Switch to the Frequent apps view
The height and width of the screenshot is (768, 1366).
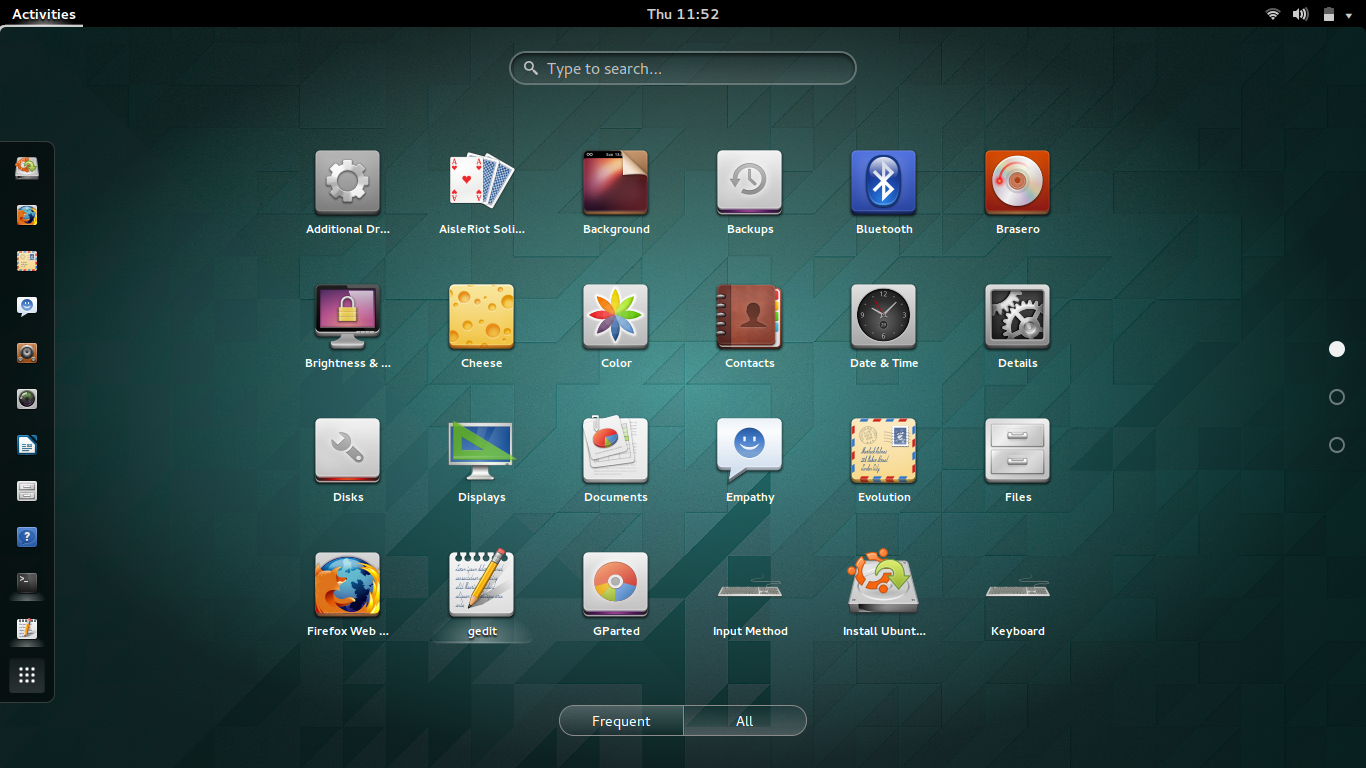(621, 720)
